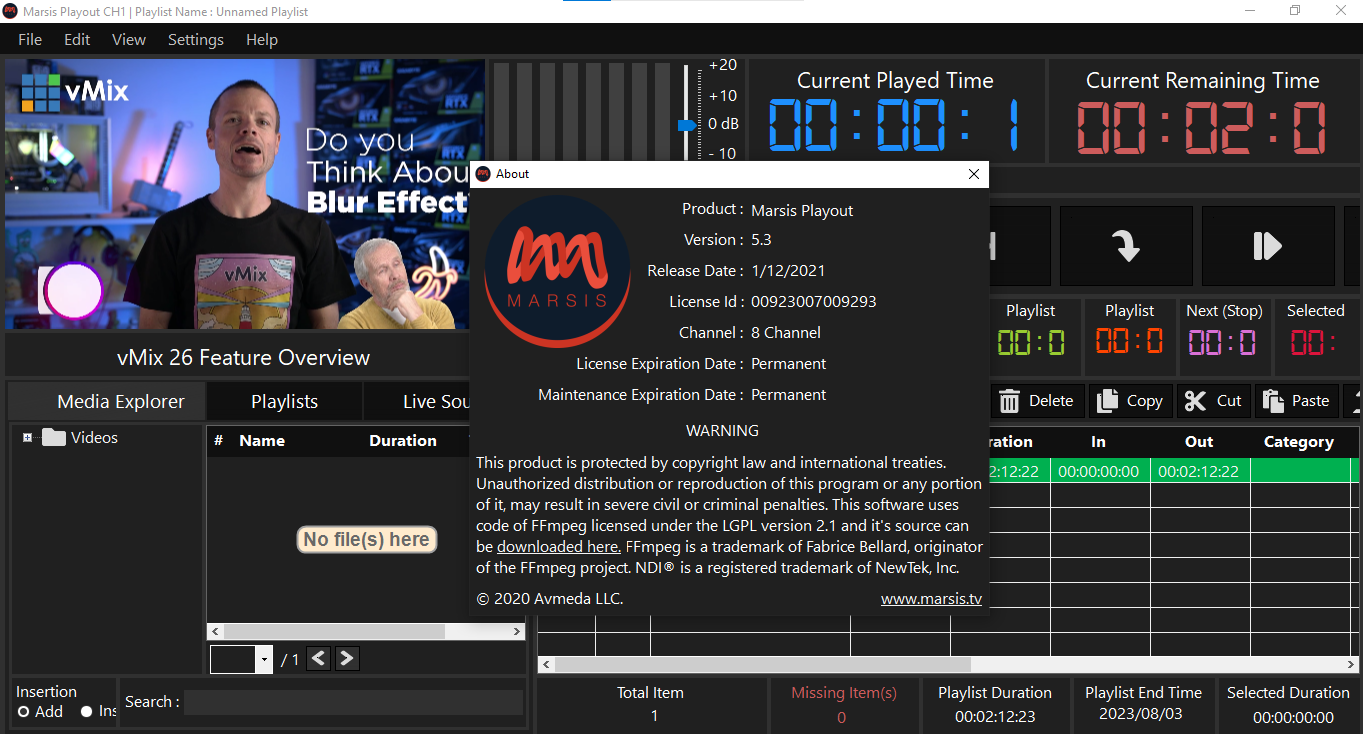Click the media list horizontal scrollbar

(x=366, y=632)
